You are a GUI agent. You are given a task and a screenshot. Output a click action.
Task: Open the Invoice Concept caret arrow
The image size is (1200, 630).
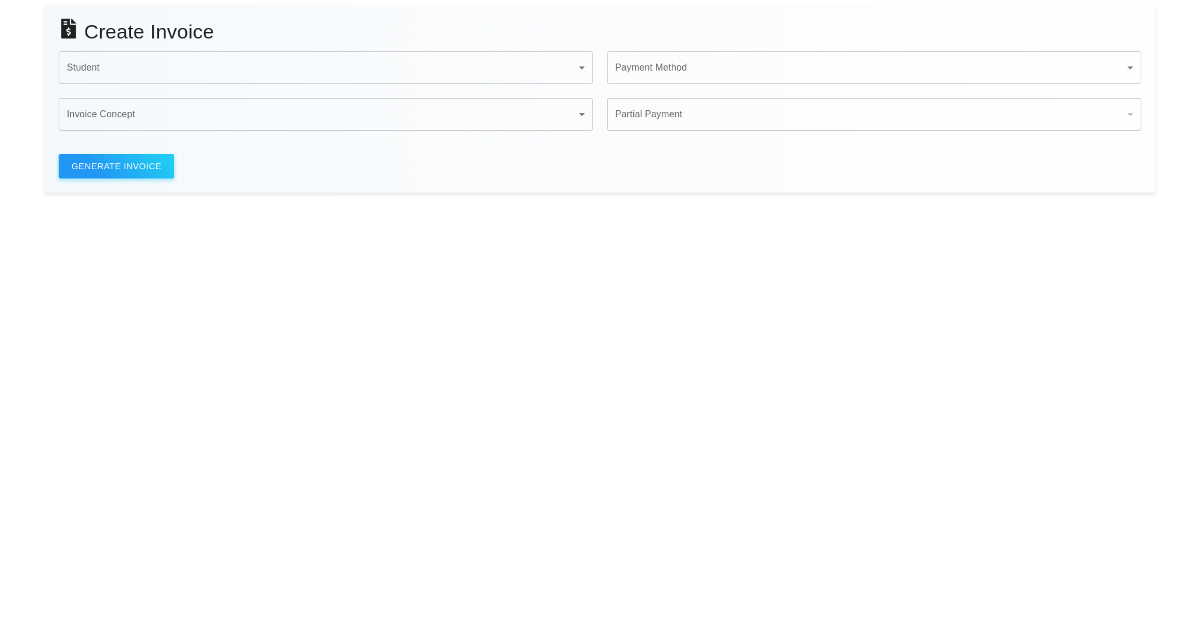pyautogui.click(x=582, y=114)
